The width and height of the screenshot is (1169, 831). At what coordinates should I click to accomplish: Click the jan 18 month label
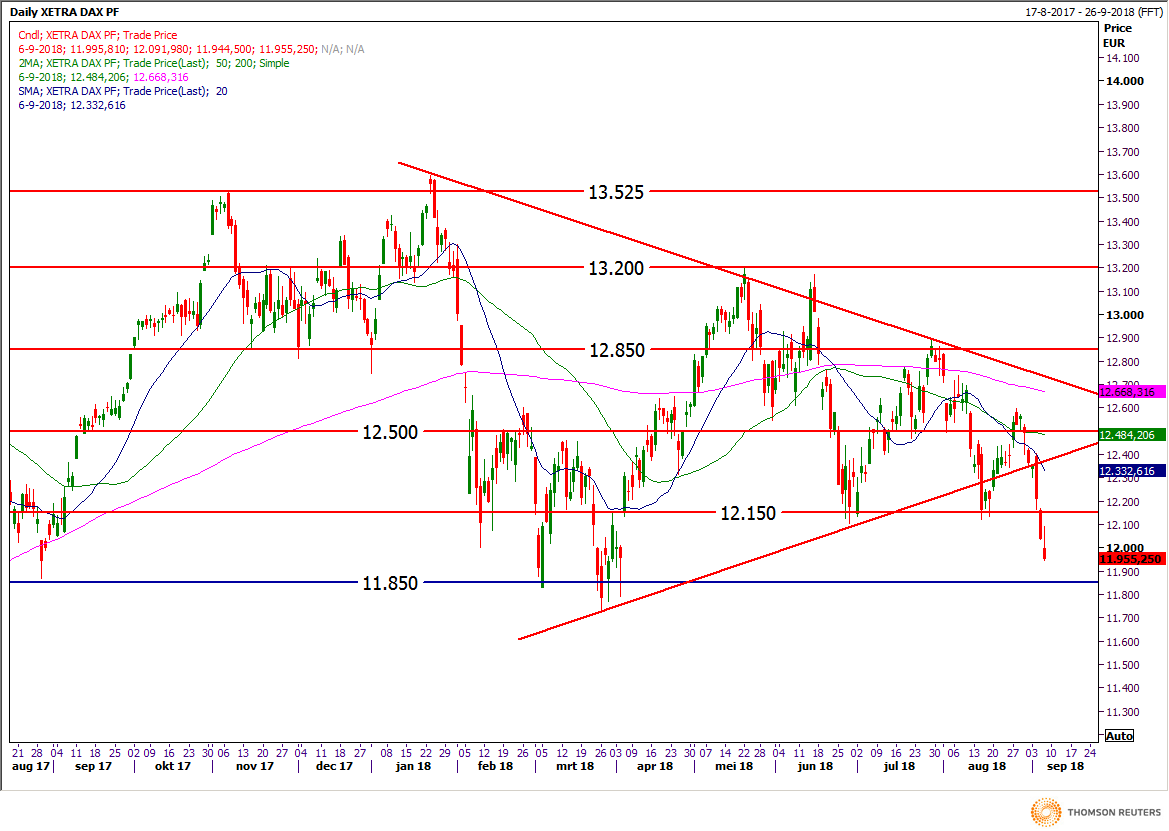click(414, 766)
